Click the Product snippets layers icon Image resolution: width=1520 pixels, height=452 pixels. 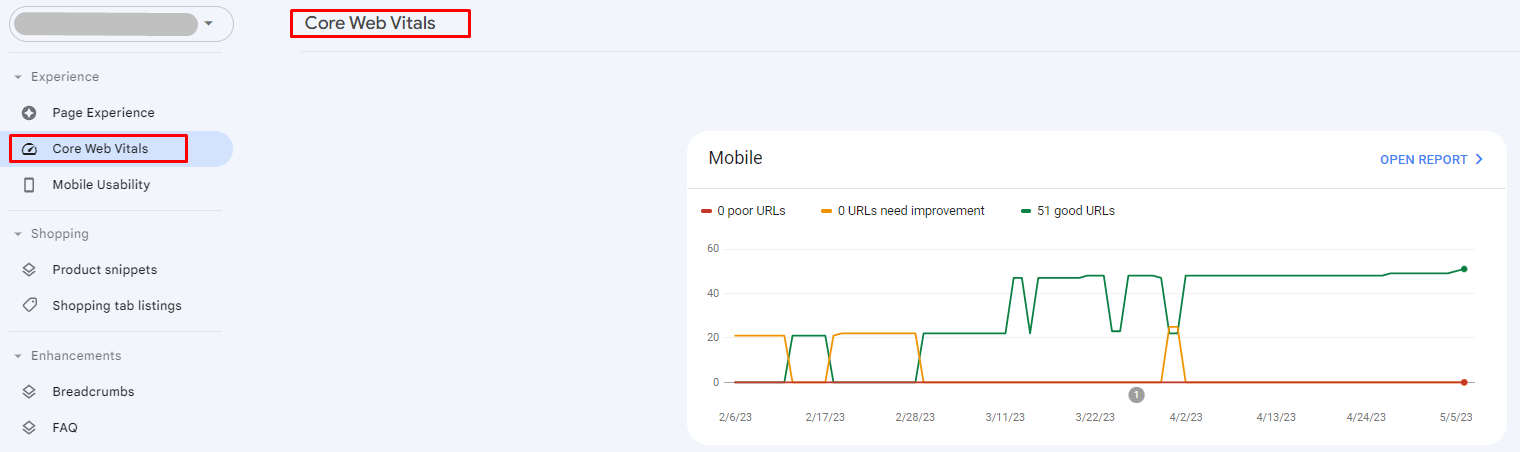[x=29, y=270]
